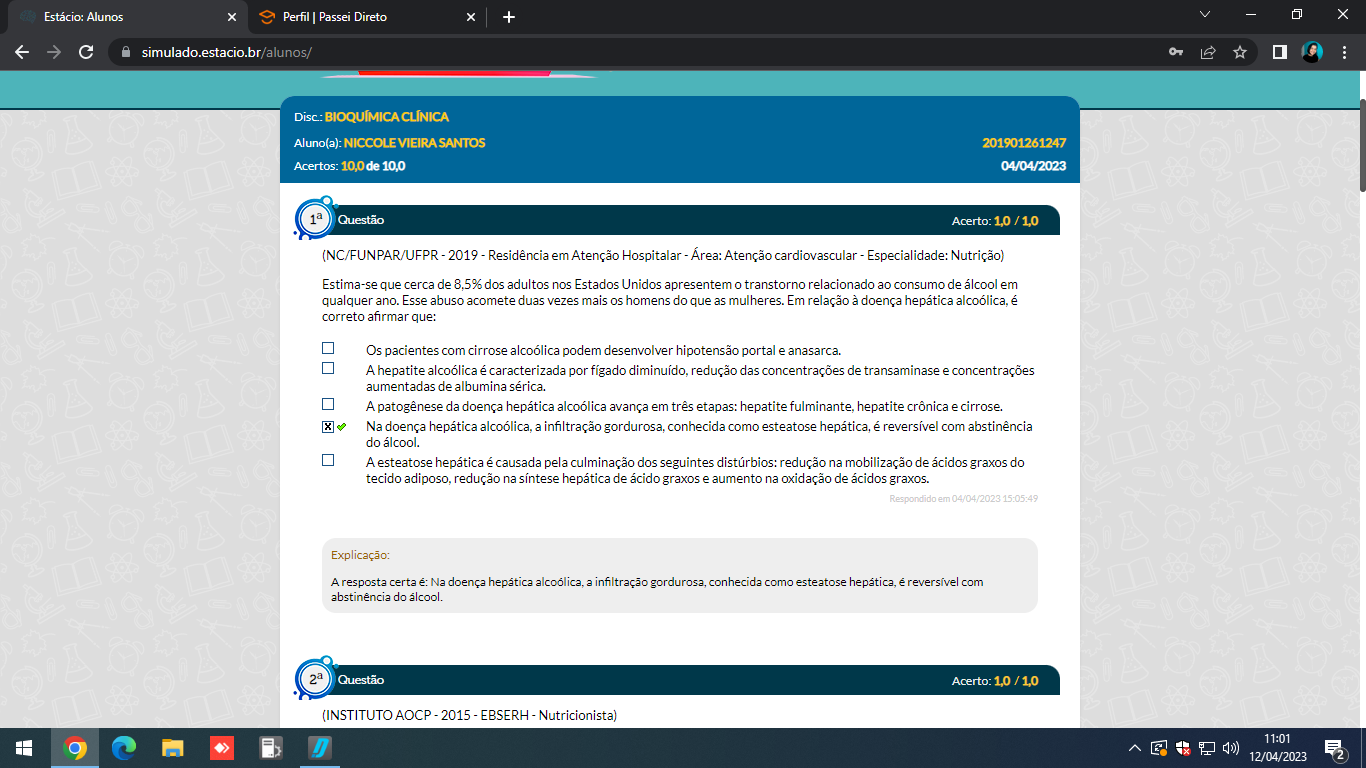Click the saved passwords key icon
The width and height of the screenshot is (1366, 768).
coord(1176,52)
